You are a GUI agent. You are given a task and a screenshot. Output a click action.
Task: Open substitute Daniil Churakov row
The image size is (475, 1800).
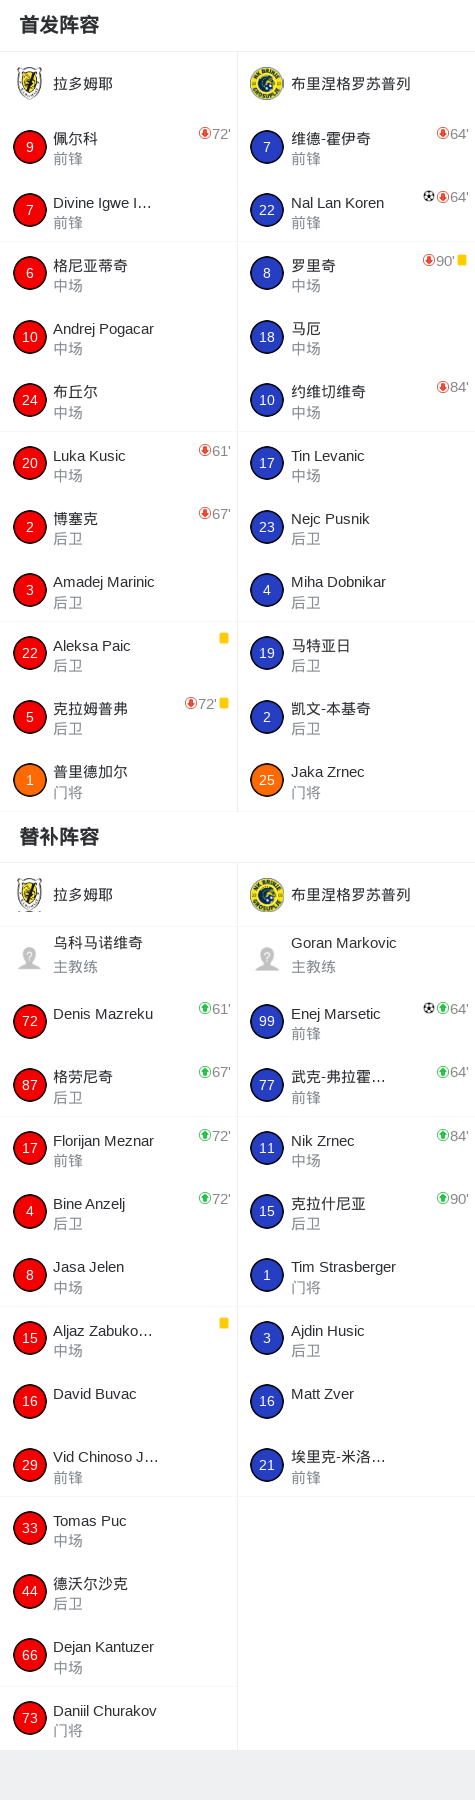point(118,1718)
